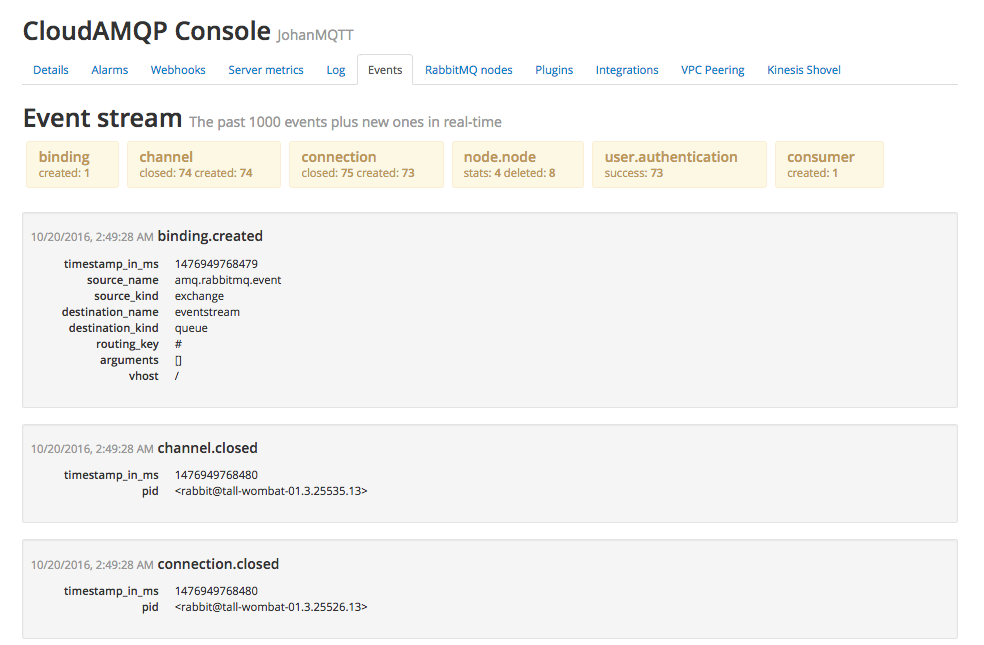Click the source_name field label
The image size is (984, 645).
[x=123, y=280]
